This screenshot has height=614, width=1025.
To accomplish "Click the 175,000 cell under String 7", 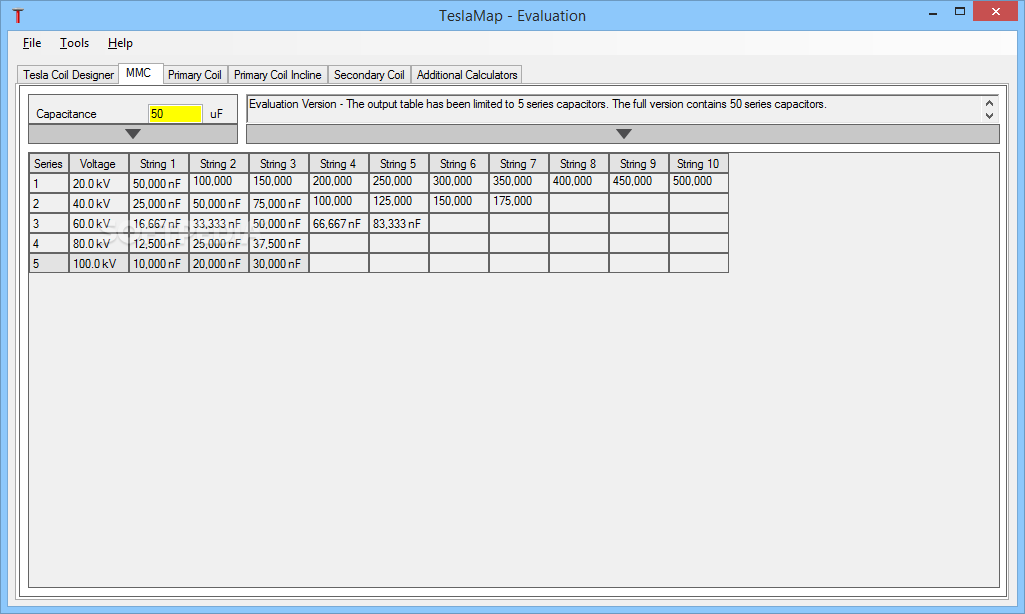I will pos(518,203).
